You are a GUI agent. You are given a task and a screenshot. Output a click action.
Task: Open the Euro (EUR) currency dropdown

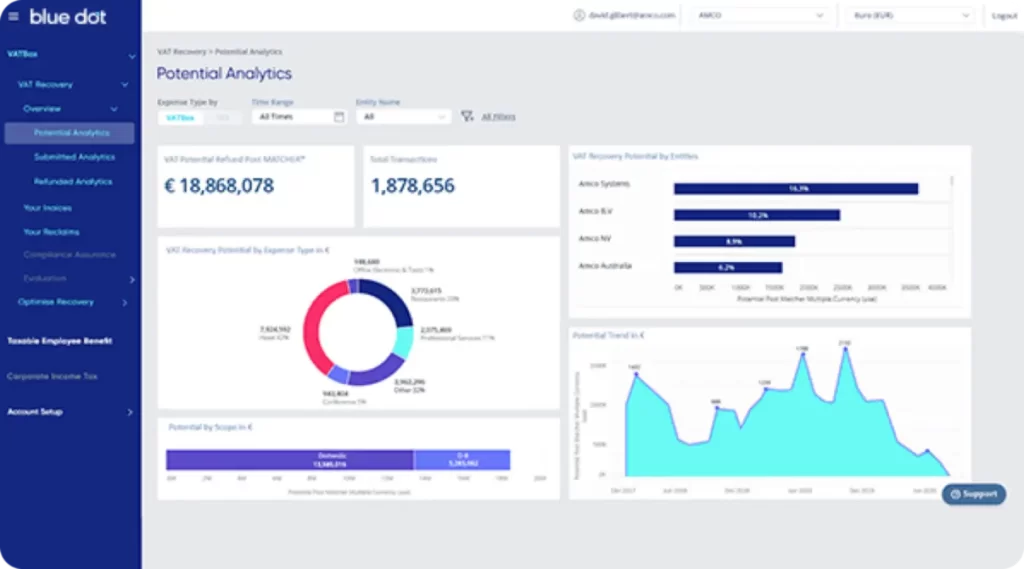point(908,15)
